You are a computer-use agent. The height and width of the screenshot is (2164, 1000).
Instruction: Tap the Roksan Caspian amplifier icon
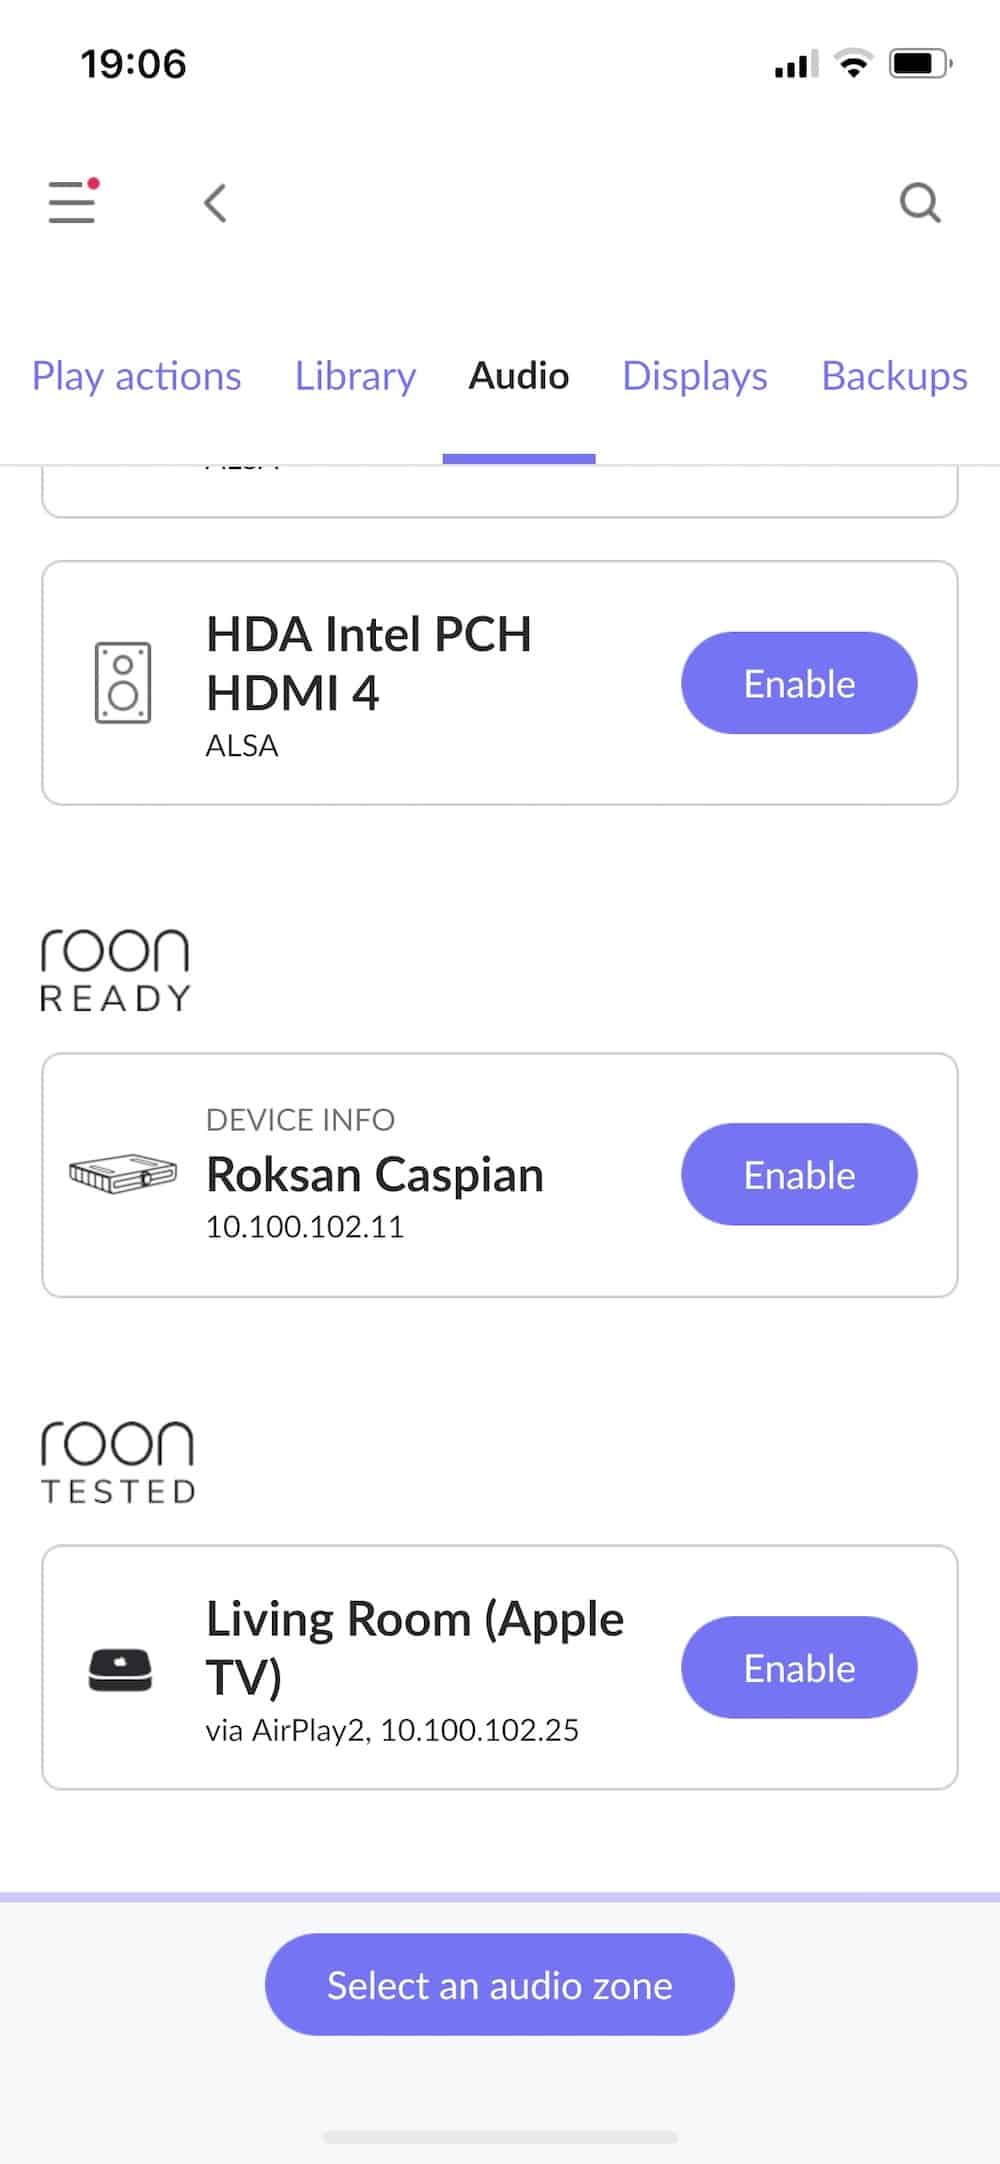coord(123,1175)
